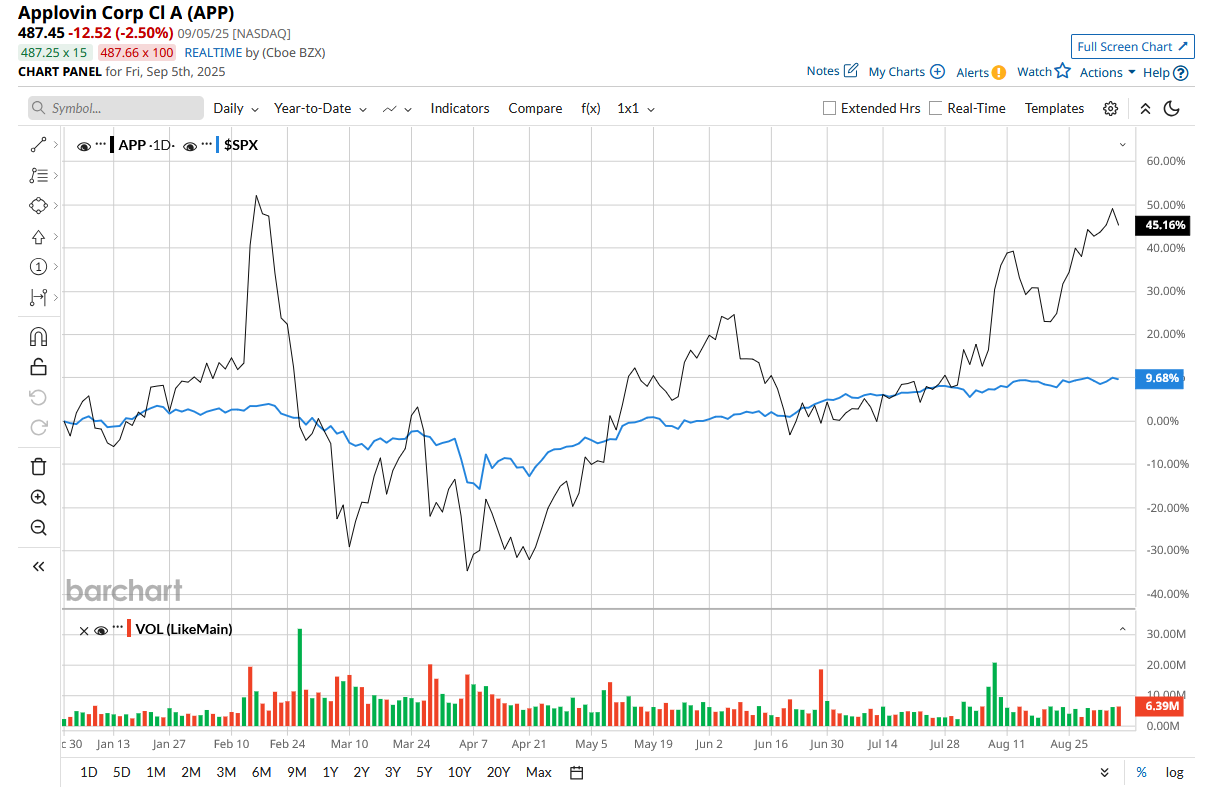Delete drawings with the trash icon

tap(39, 466)
